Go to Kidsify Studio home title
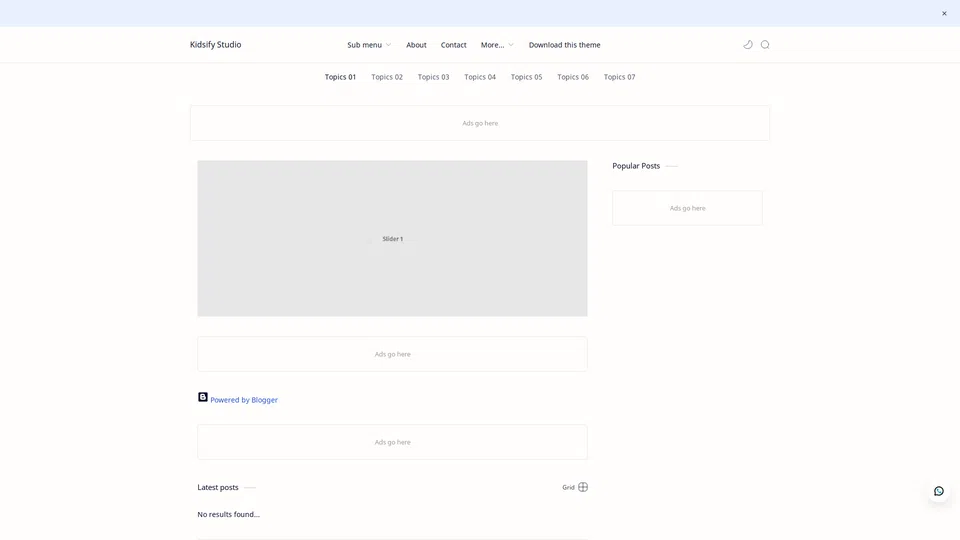Image resolution: width=960 pixels, height=540 pixels. tap(216, 45)
